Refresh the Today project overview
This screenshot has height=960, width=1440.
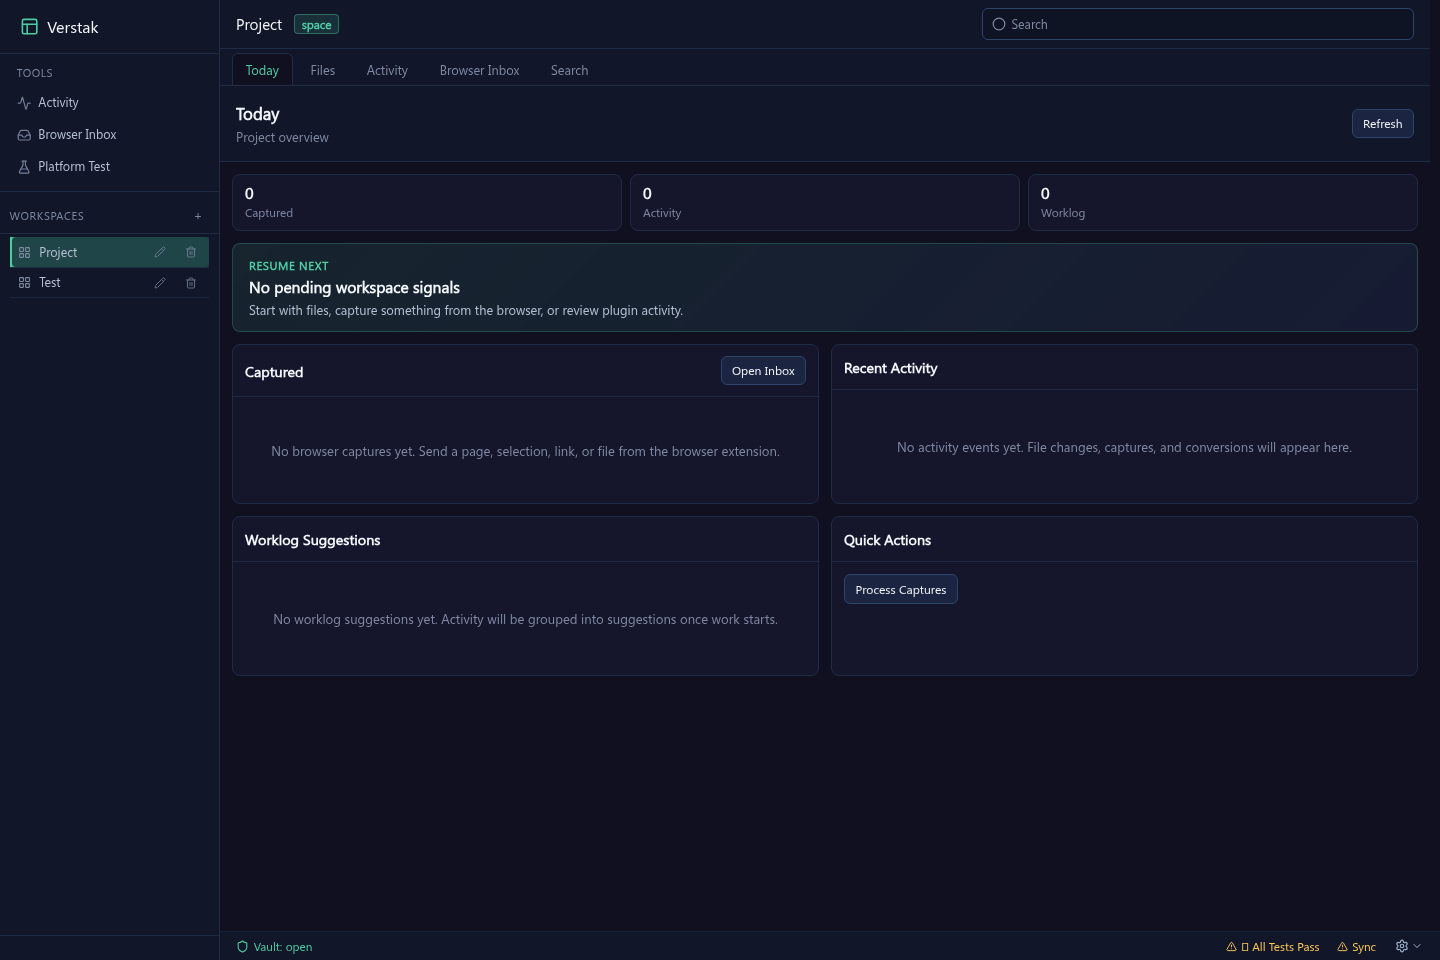pos(1383,124)
